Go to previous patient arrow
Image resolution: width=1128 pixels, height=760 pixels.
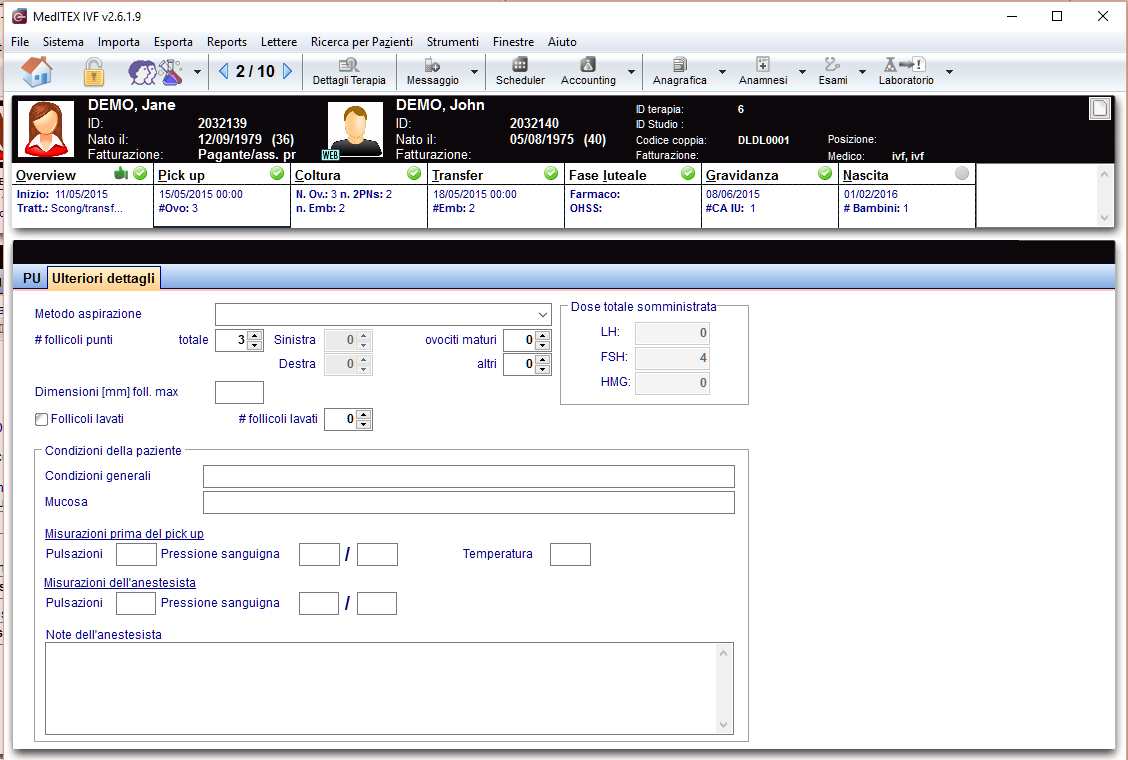pyautogui.click(x=223, y=71)
